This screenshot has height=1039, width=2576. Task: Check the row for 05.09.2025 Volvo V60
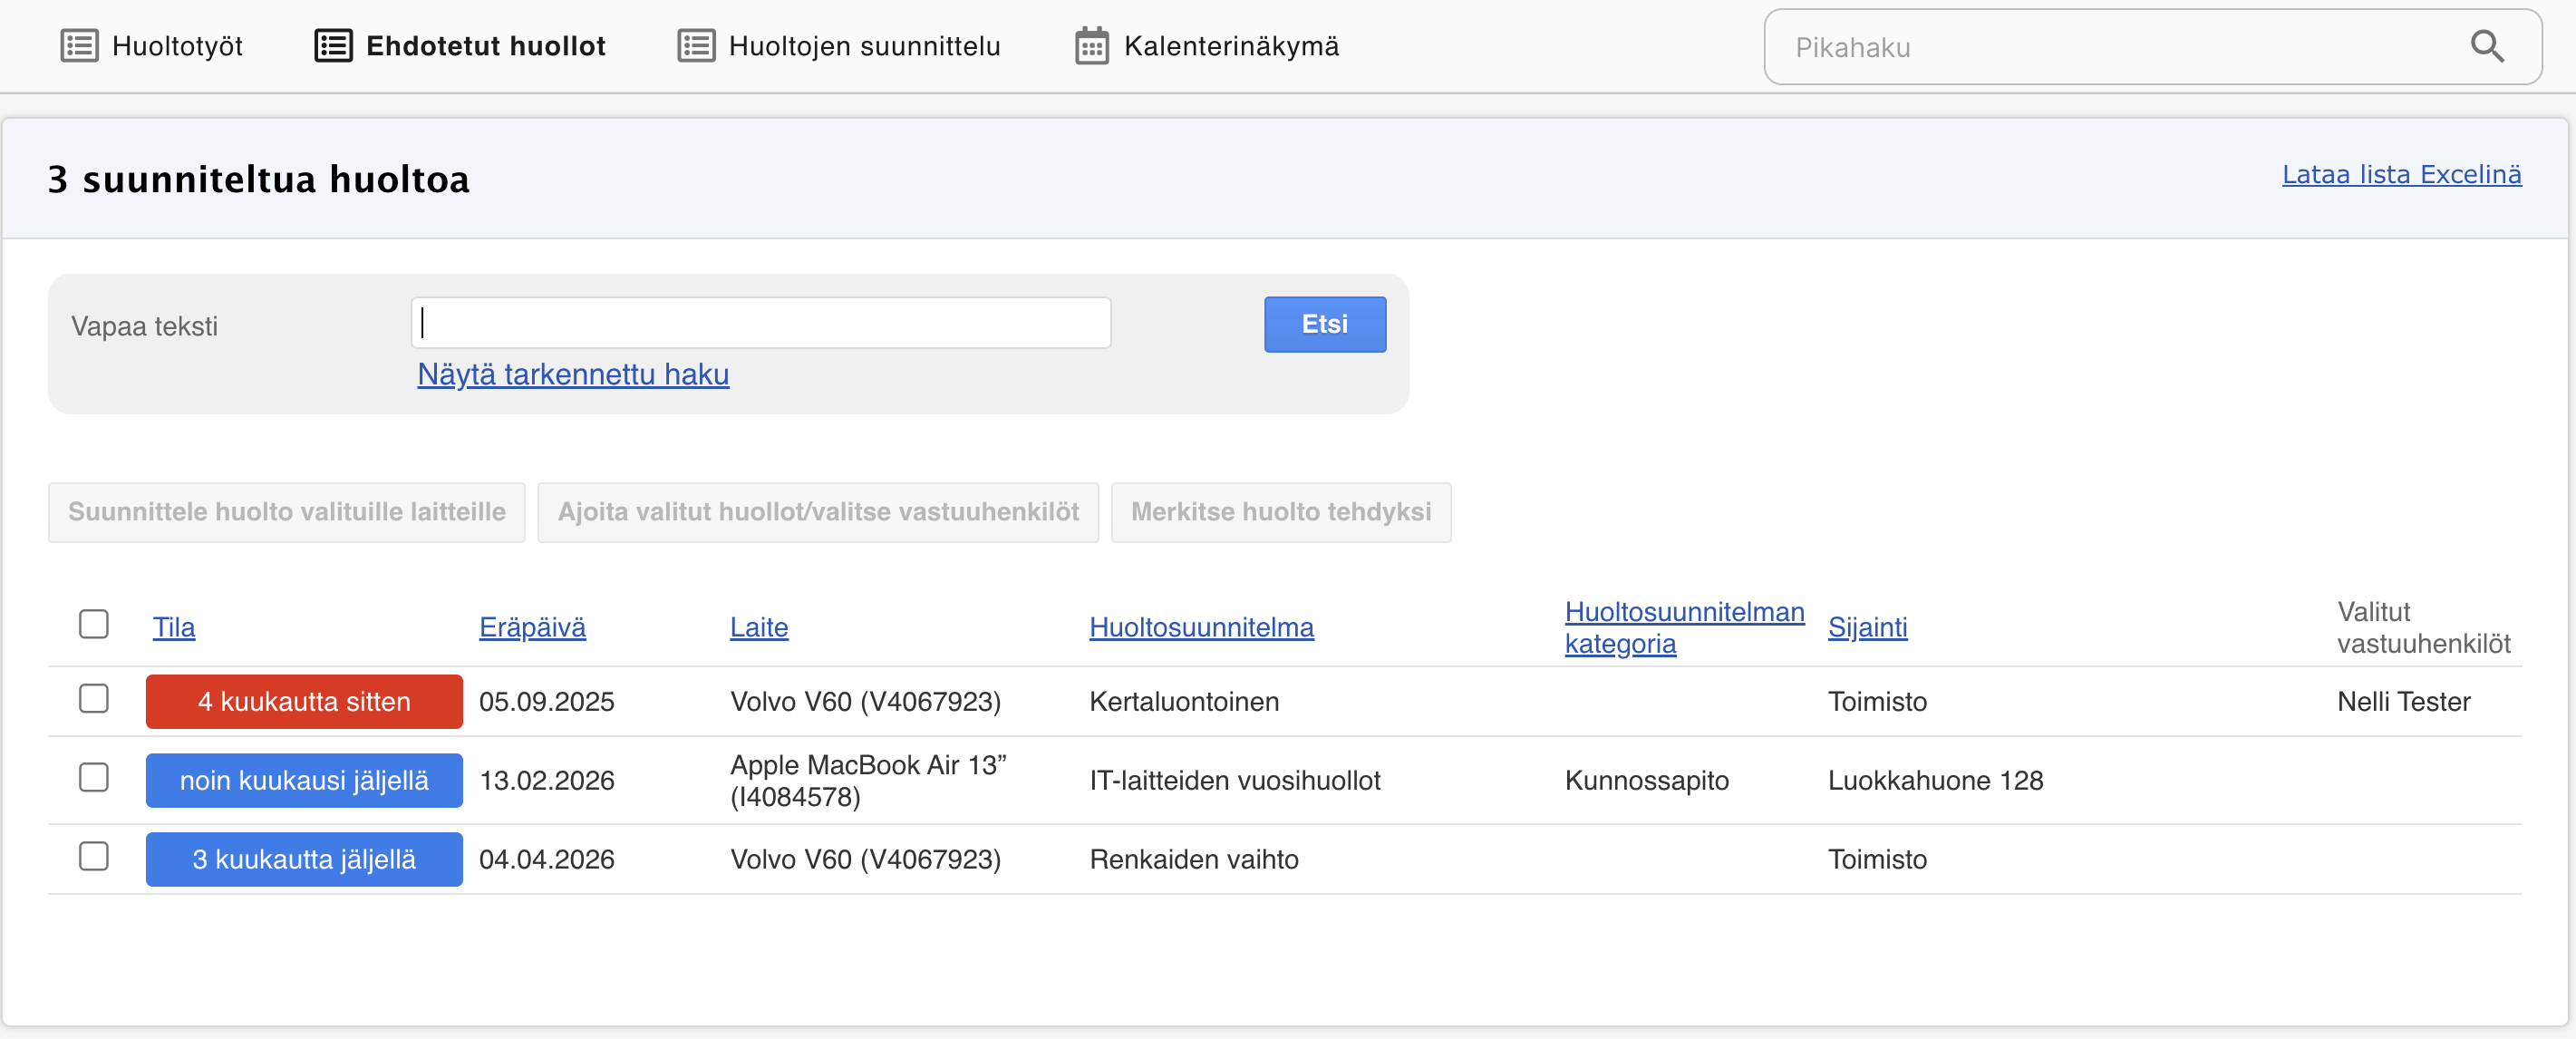(94, 699)
